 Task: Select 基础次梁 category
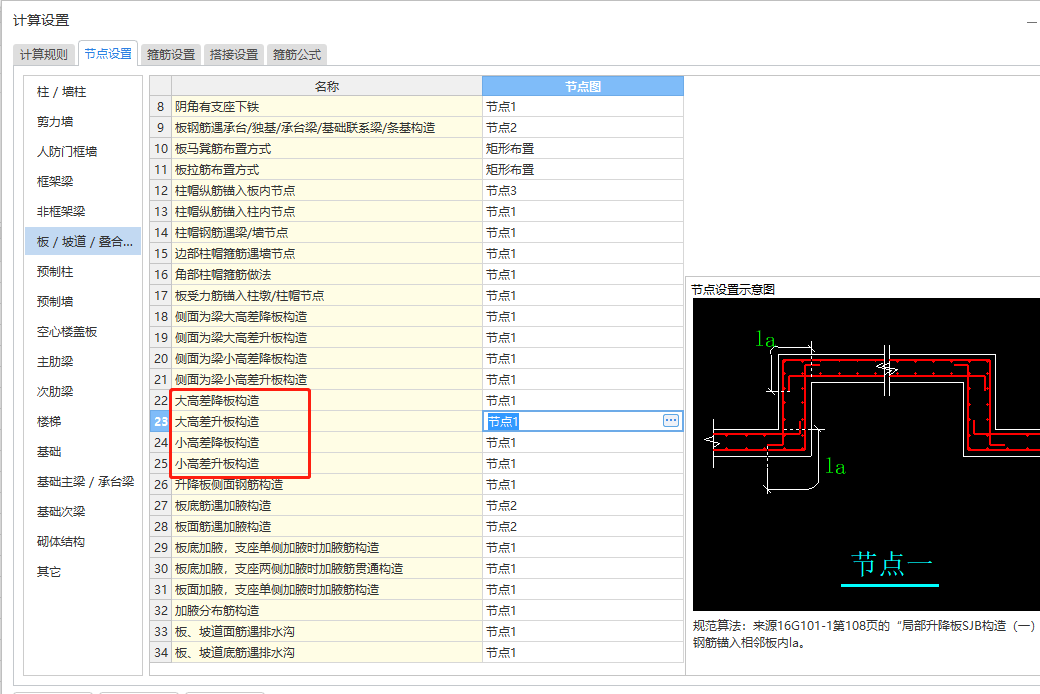(83, 512)
